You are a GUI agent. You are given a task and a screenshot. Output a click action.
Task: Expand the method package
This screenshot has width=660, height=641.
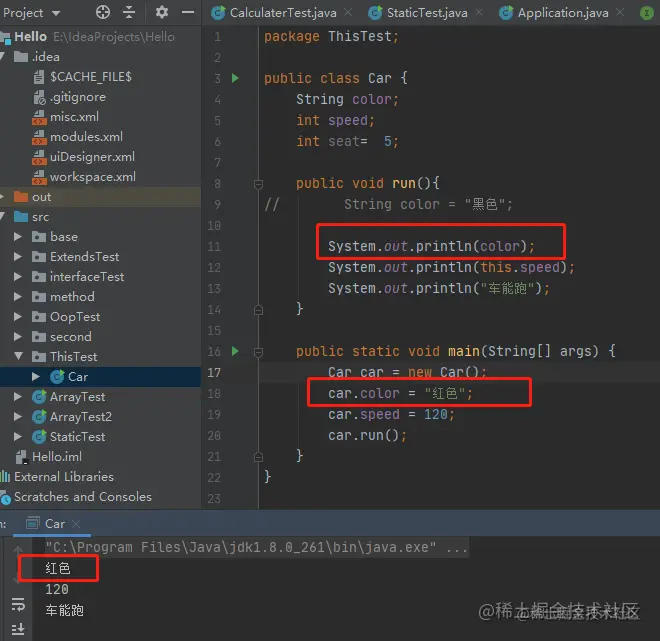coord(18,297)
